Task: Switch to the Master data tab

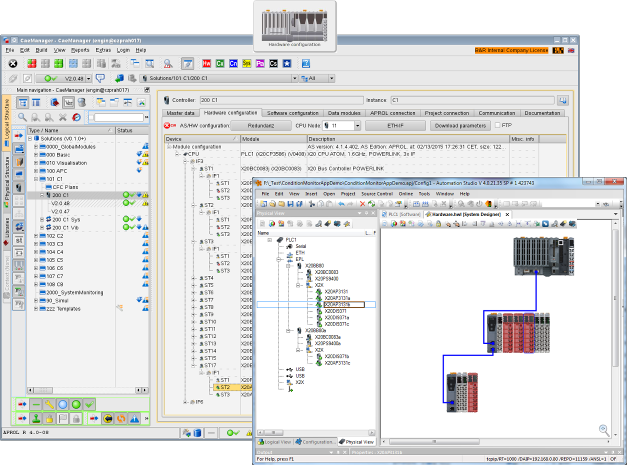Action: pos(180,113)
